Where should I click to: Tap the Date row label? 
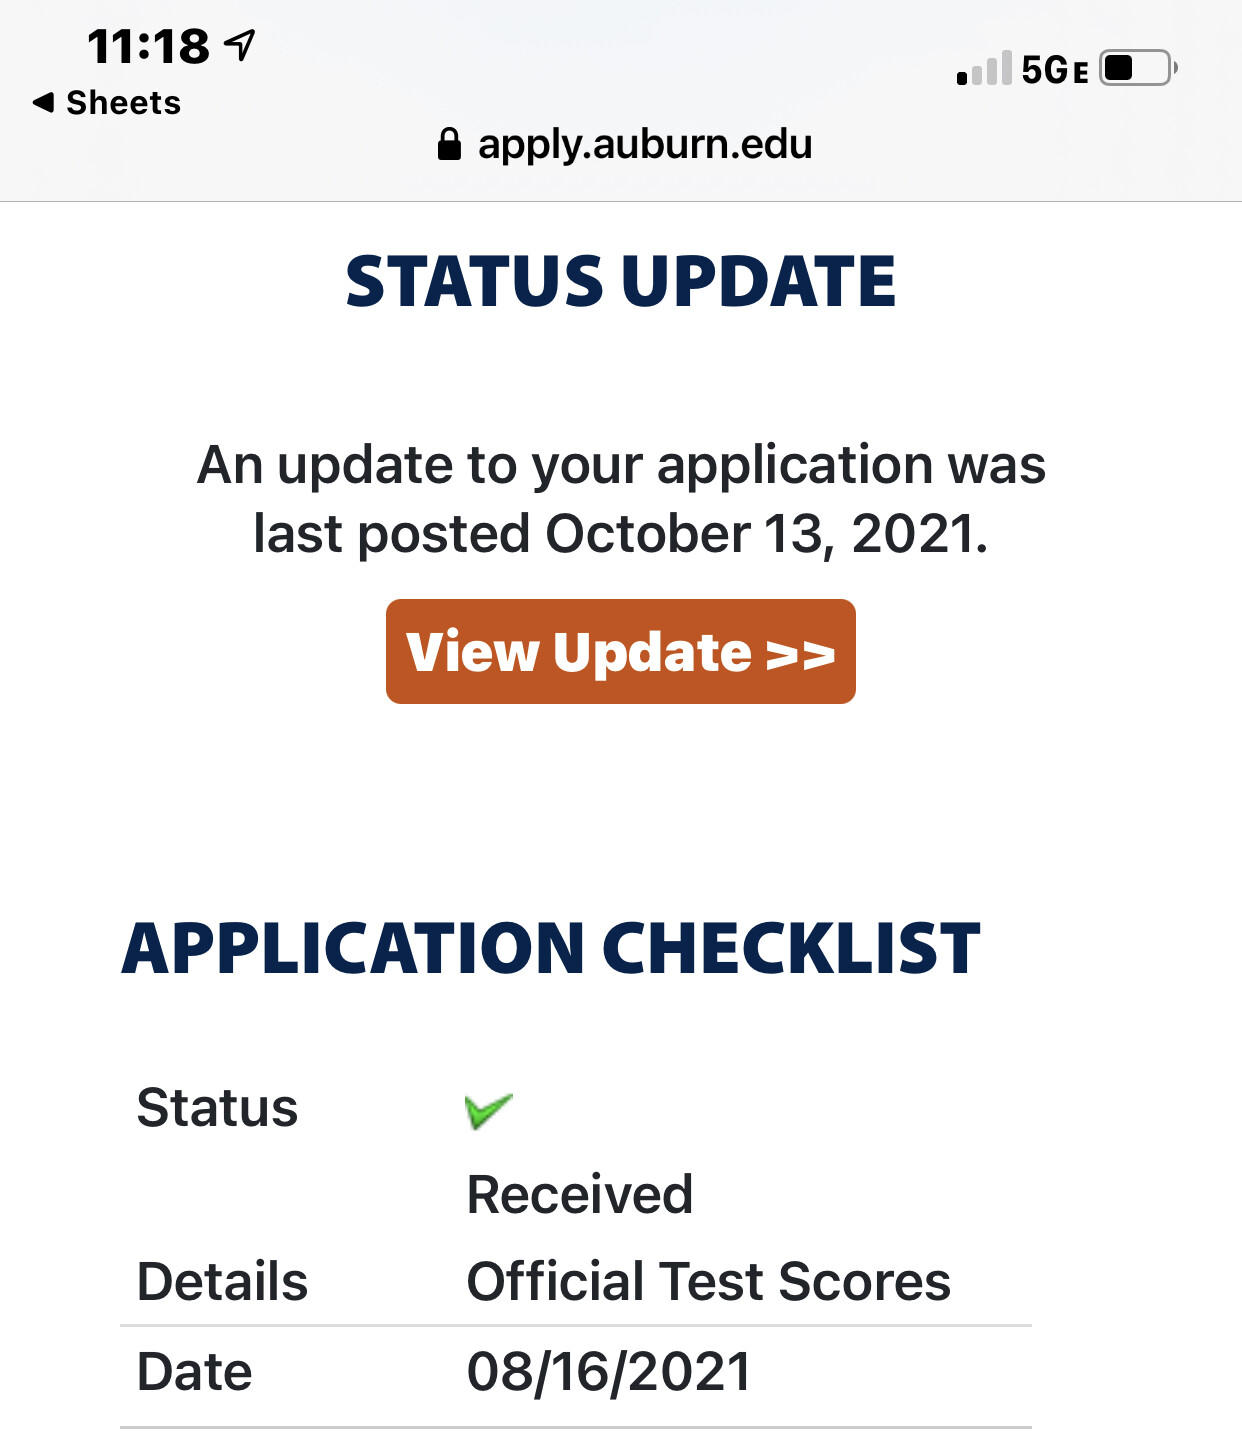(x=194, y=1371)
